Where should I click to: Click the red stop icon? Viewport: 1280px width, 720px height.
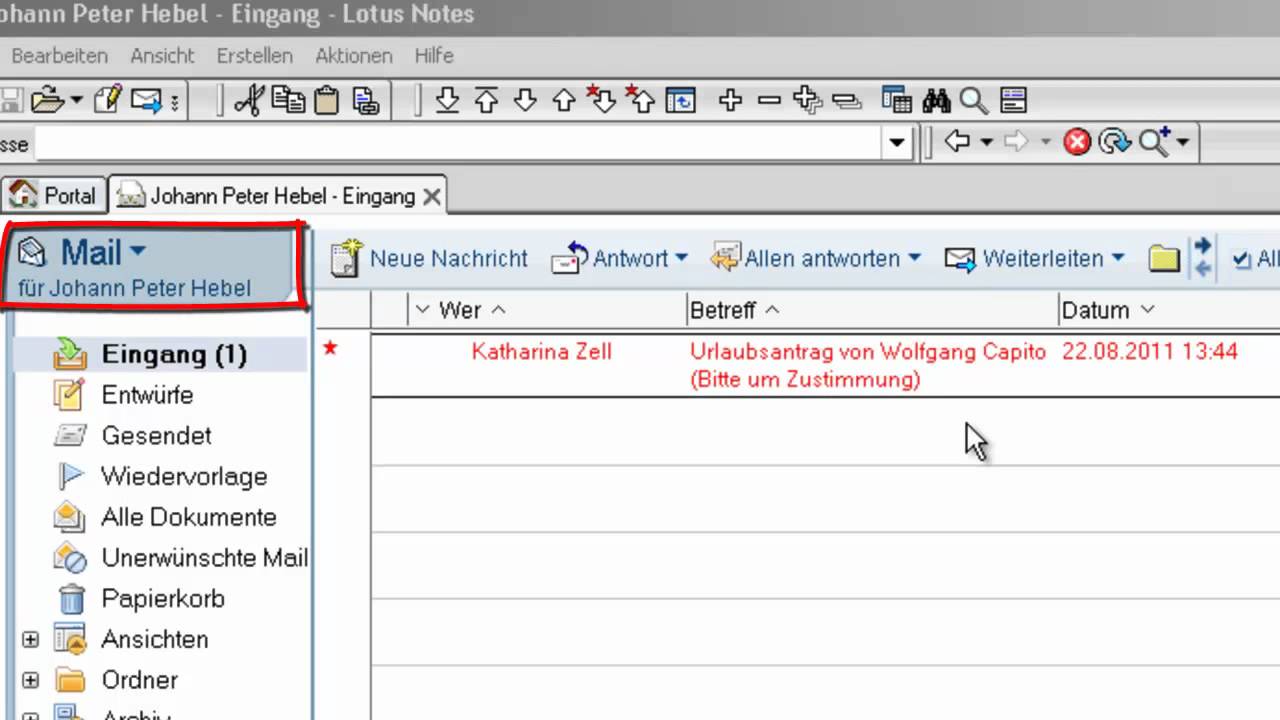[x=1077, y=142]
